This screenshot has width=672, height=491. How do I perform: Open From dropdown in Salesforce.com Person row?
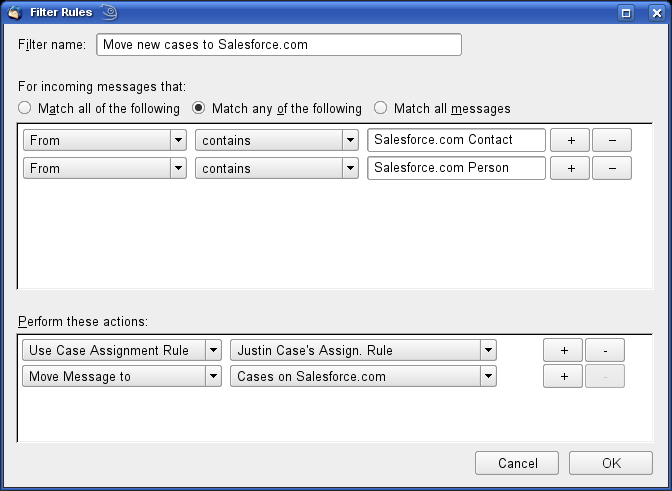click(105, 168)
